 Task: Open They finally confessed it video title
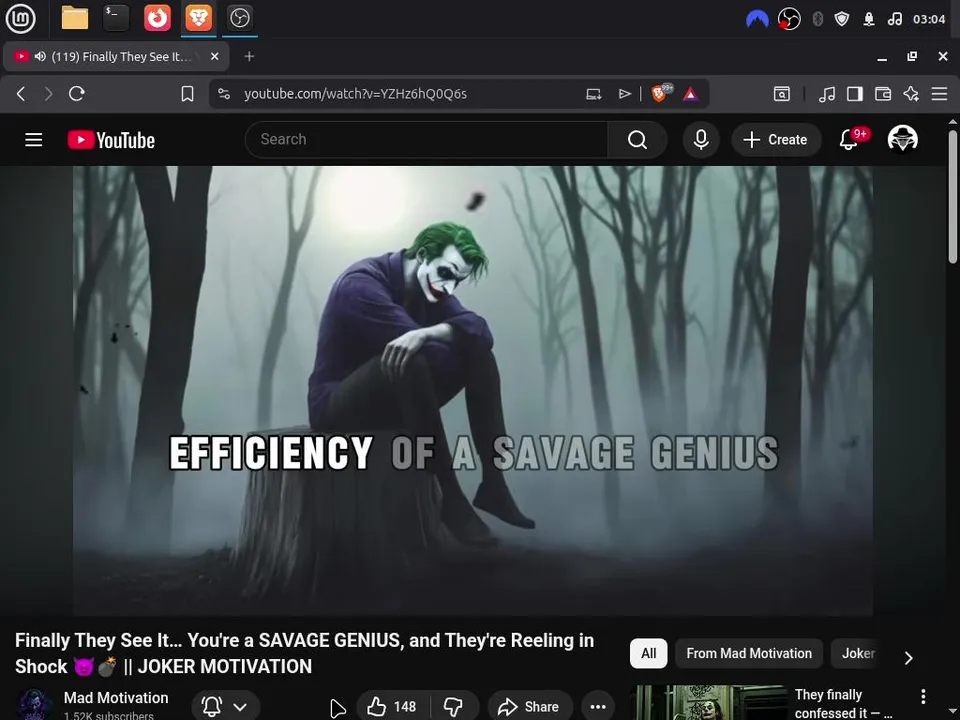842,703
